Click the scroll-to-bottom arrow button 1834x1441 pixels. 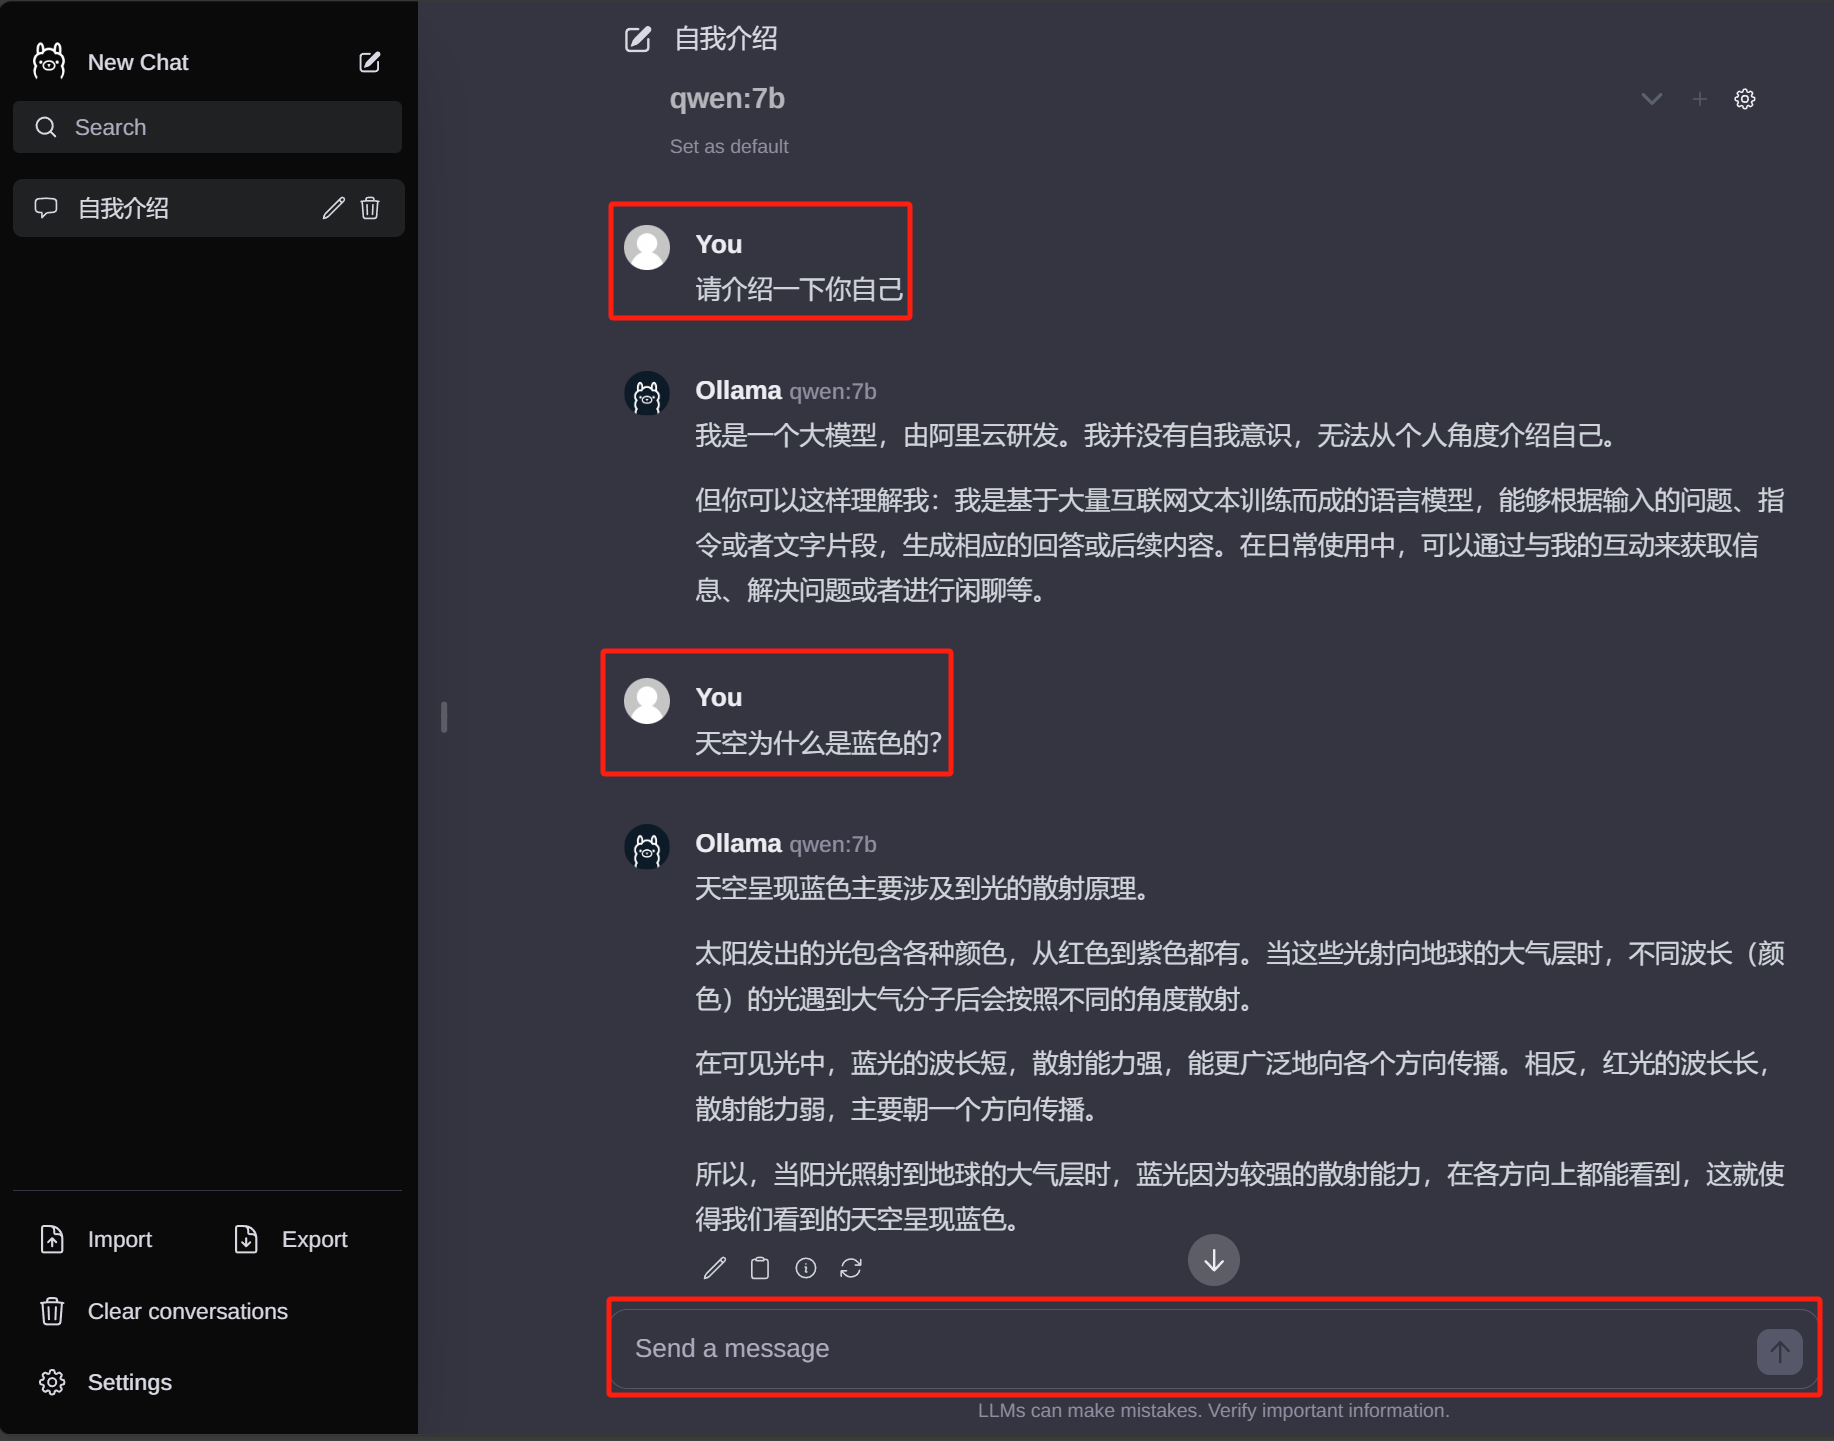1213,1259
